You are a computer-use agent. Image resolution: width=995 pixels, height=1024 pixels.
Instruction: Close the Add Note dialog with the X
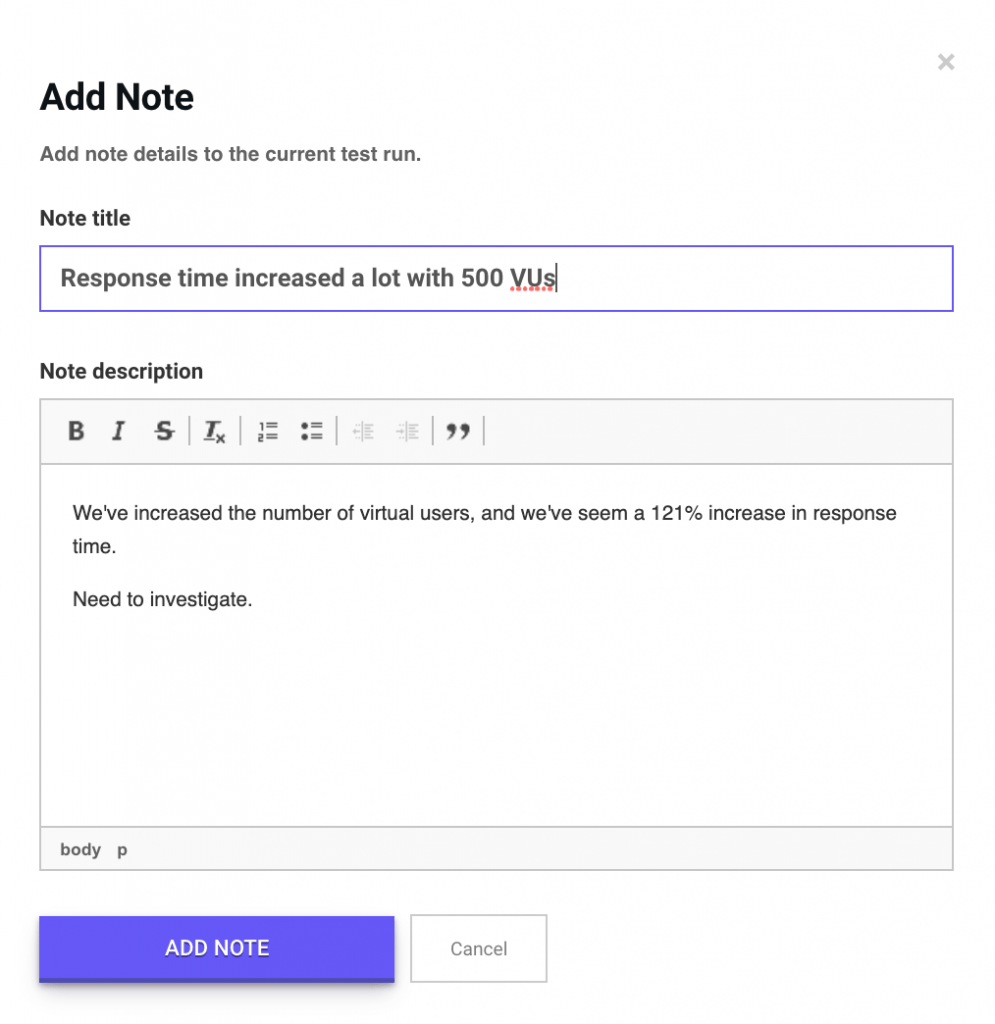pyautogui.click(x=945, y=62)
